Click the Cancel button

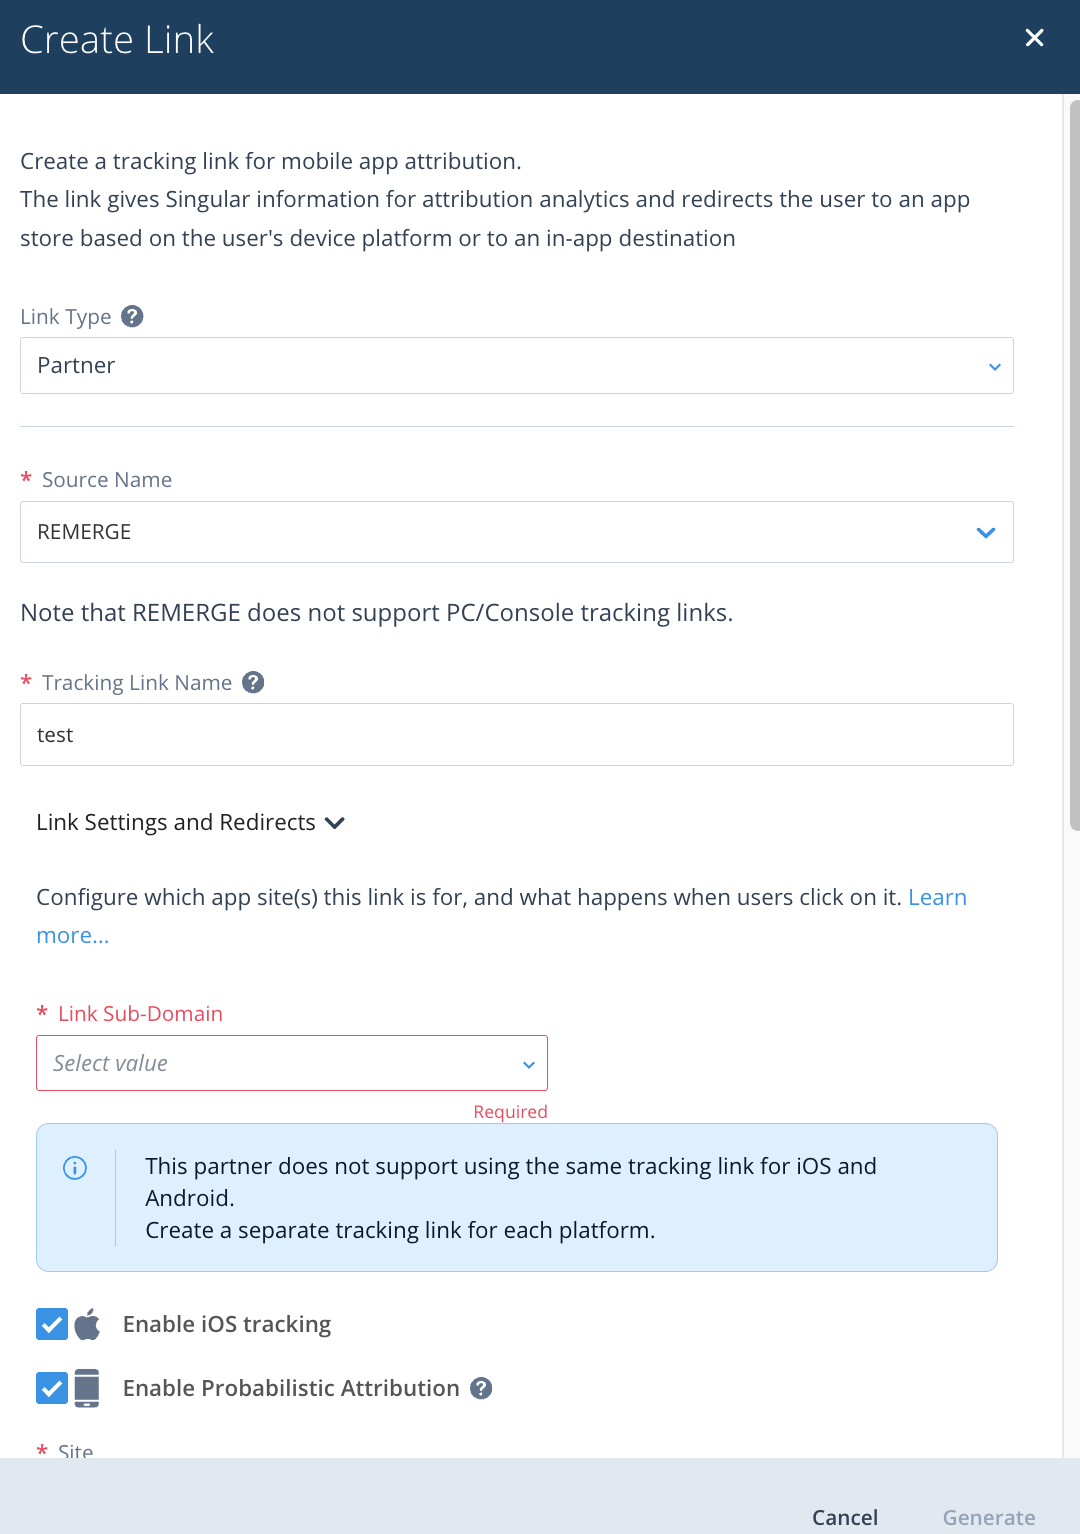tap(844, 1517)
